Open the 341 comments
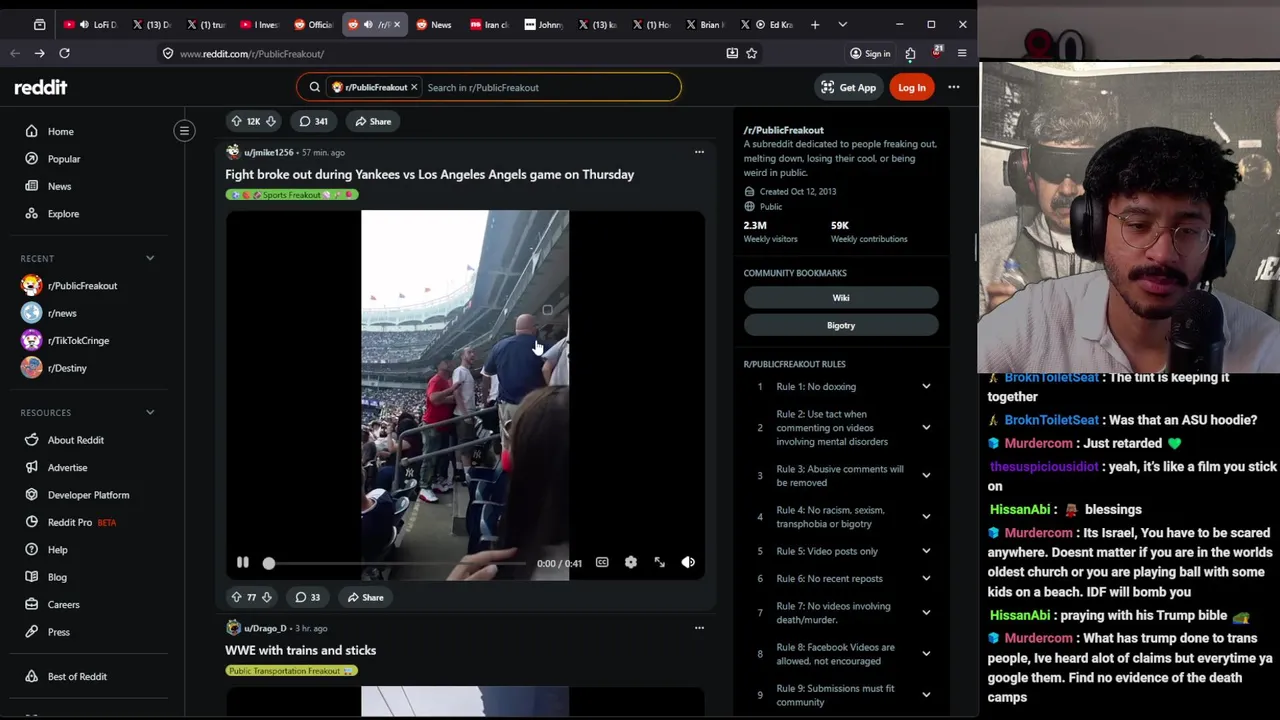This screenshot has width=1280, height=720. (x=313, y=121)
